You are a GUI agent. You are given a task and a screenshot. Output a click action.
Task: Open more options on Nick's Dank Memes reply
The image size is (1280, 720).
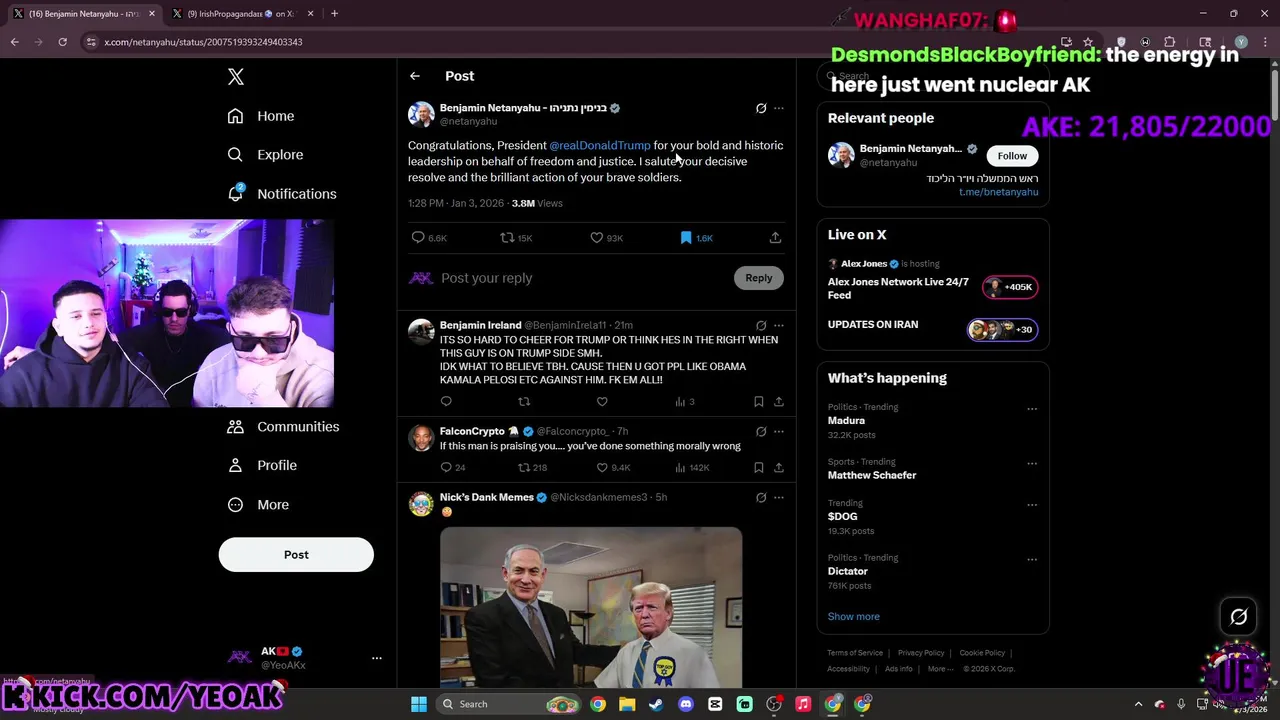click(x=779, y=497)
